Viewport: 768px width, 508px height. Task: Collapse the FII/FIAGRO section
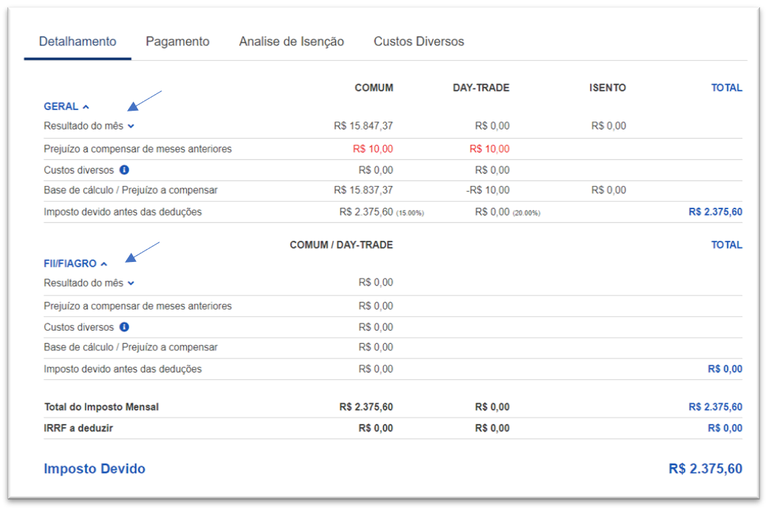(75, 264)
